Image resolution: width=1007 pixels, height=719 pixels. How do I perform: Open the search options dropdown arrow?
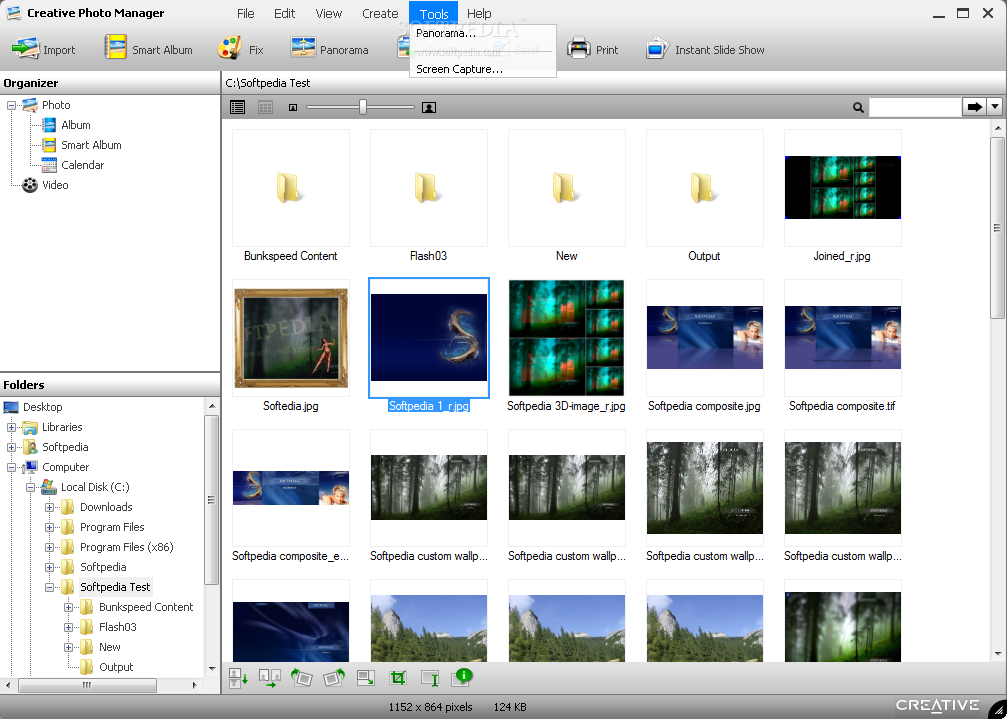coord(995,107)
